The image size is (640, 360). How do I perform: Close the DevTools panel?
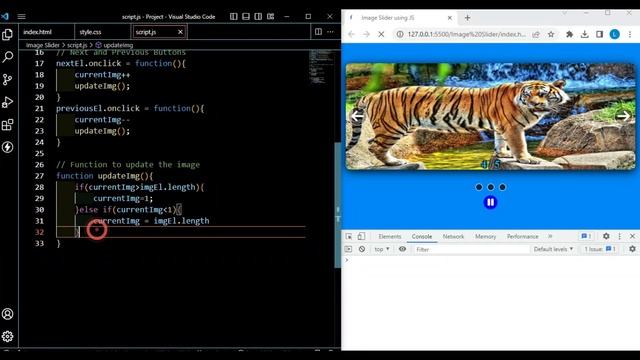coord(632,236)
